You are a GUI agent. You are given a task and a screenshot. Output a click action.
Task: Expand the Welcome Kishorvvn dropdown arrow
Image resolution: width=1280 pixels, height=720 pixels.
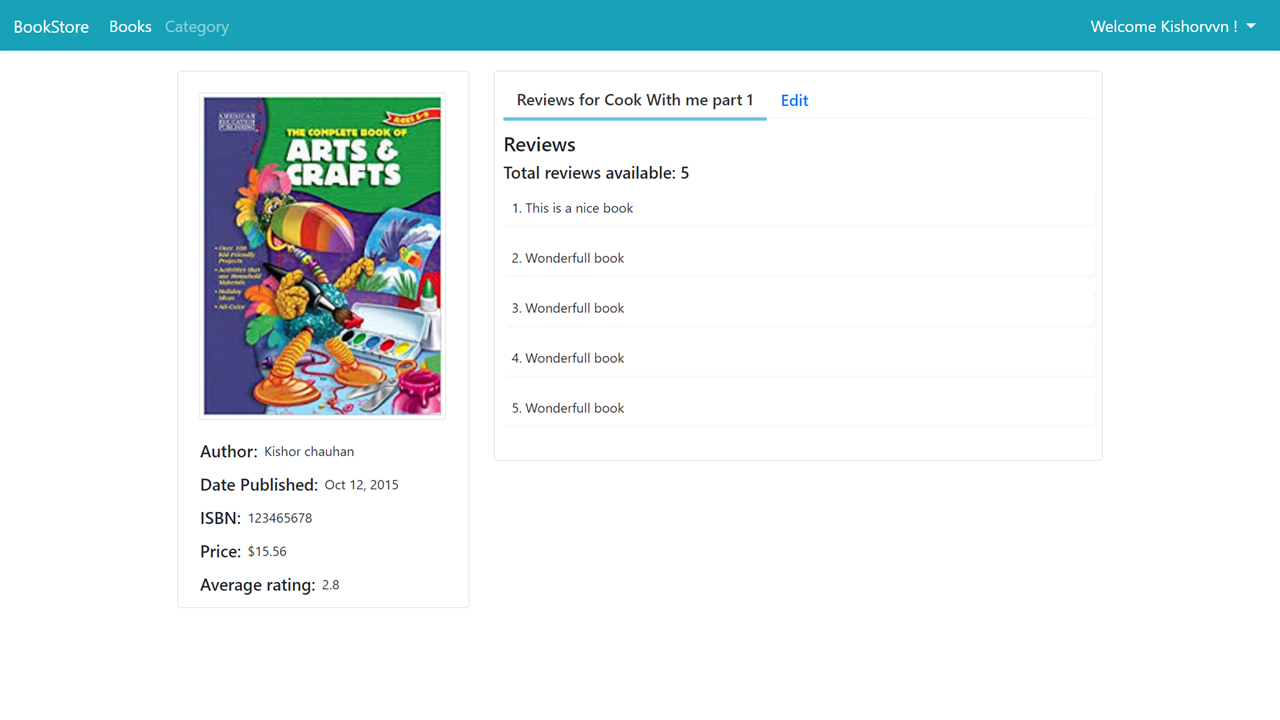pos(1251,27)
